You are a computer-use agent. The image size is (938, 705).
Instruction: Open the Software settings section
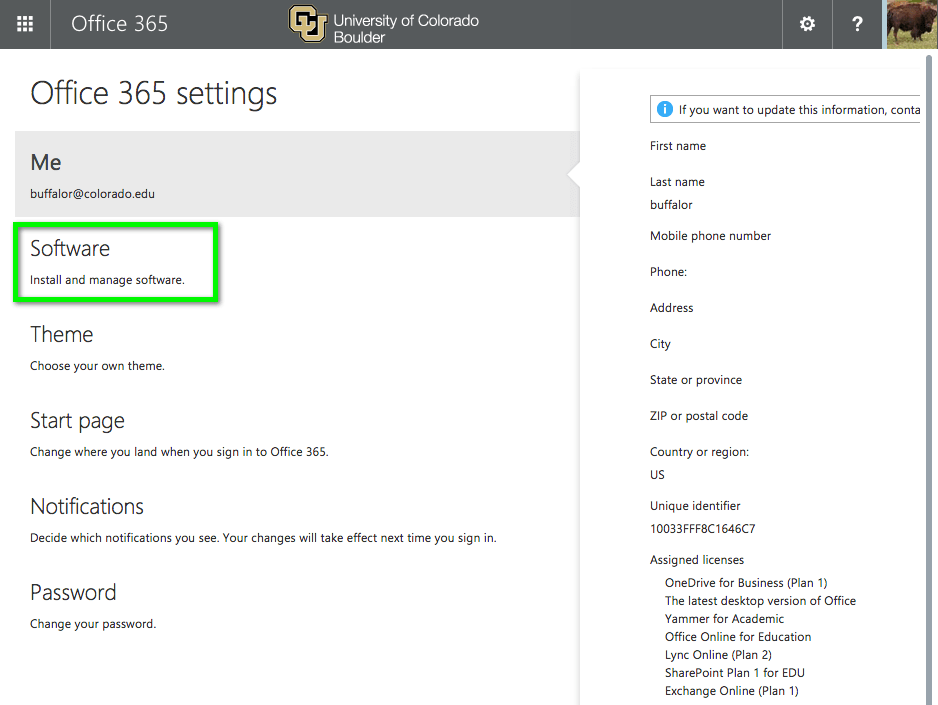(115, 262)
